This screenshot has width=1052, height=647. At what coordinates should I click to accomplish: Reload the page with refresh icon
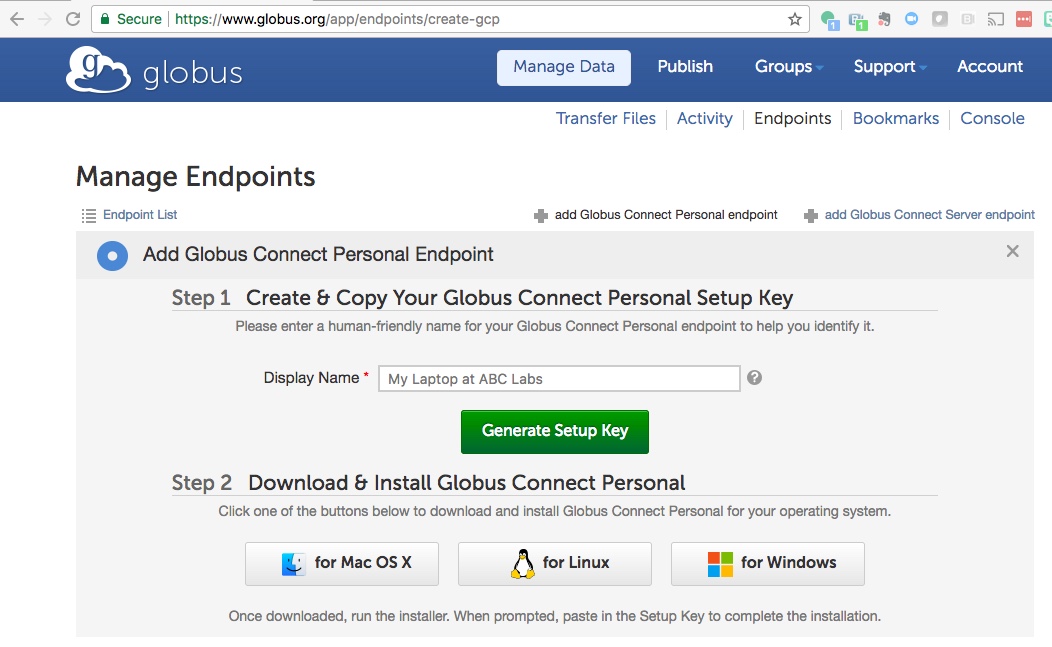click(x=73, y=19)
